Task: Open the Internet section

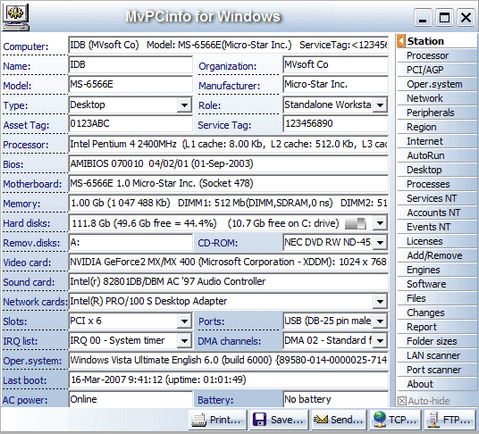Action: (x=437, y=141)
